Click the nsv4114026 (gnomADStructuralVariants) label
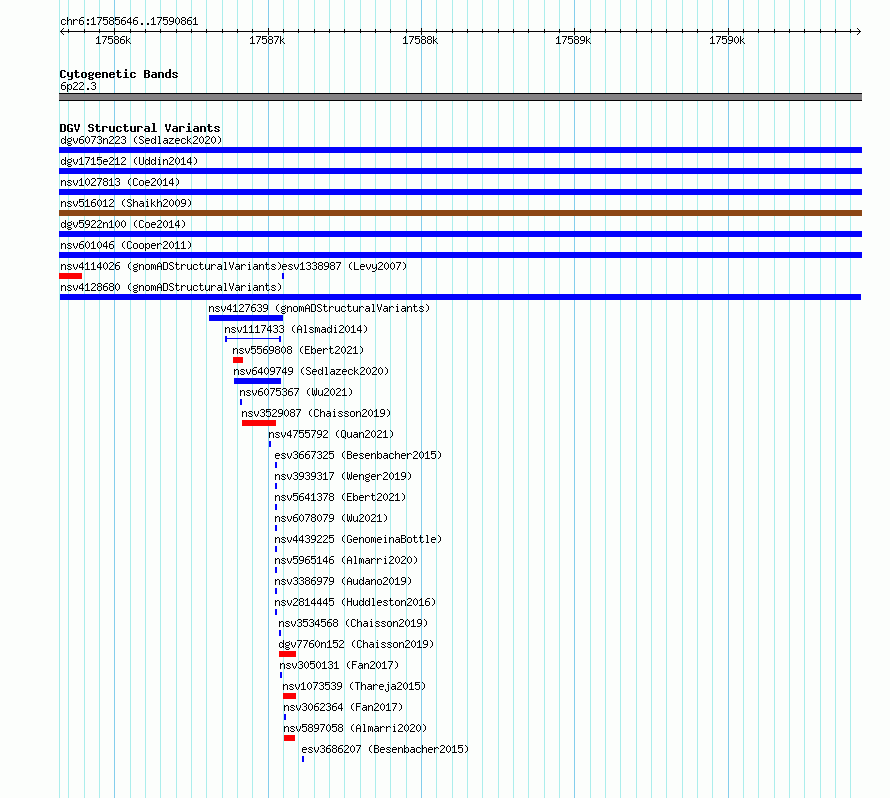The image size is (890, 798). click(x=171, y=266)
